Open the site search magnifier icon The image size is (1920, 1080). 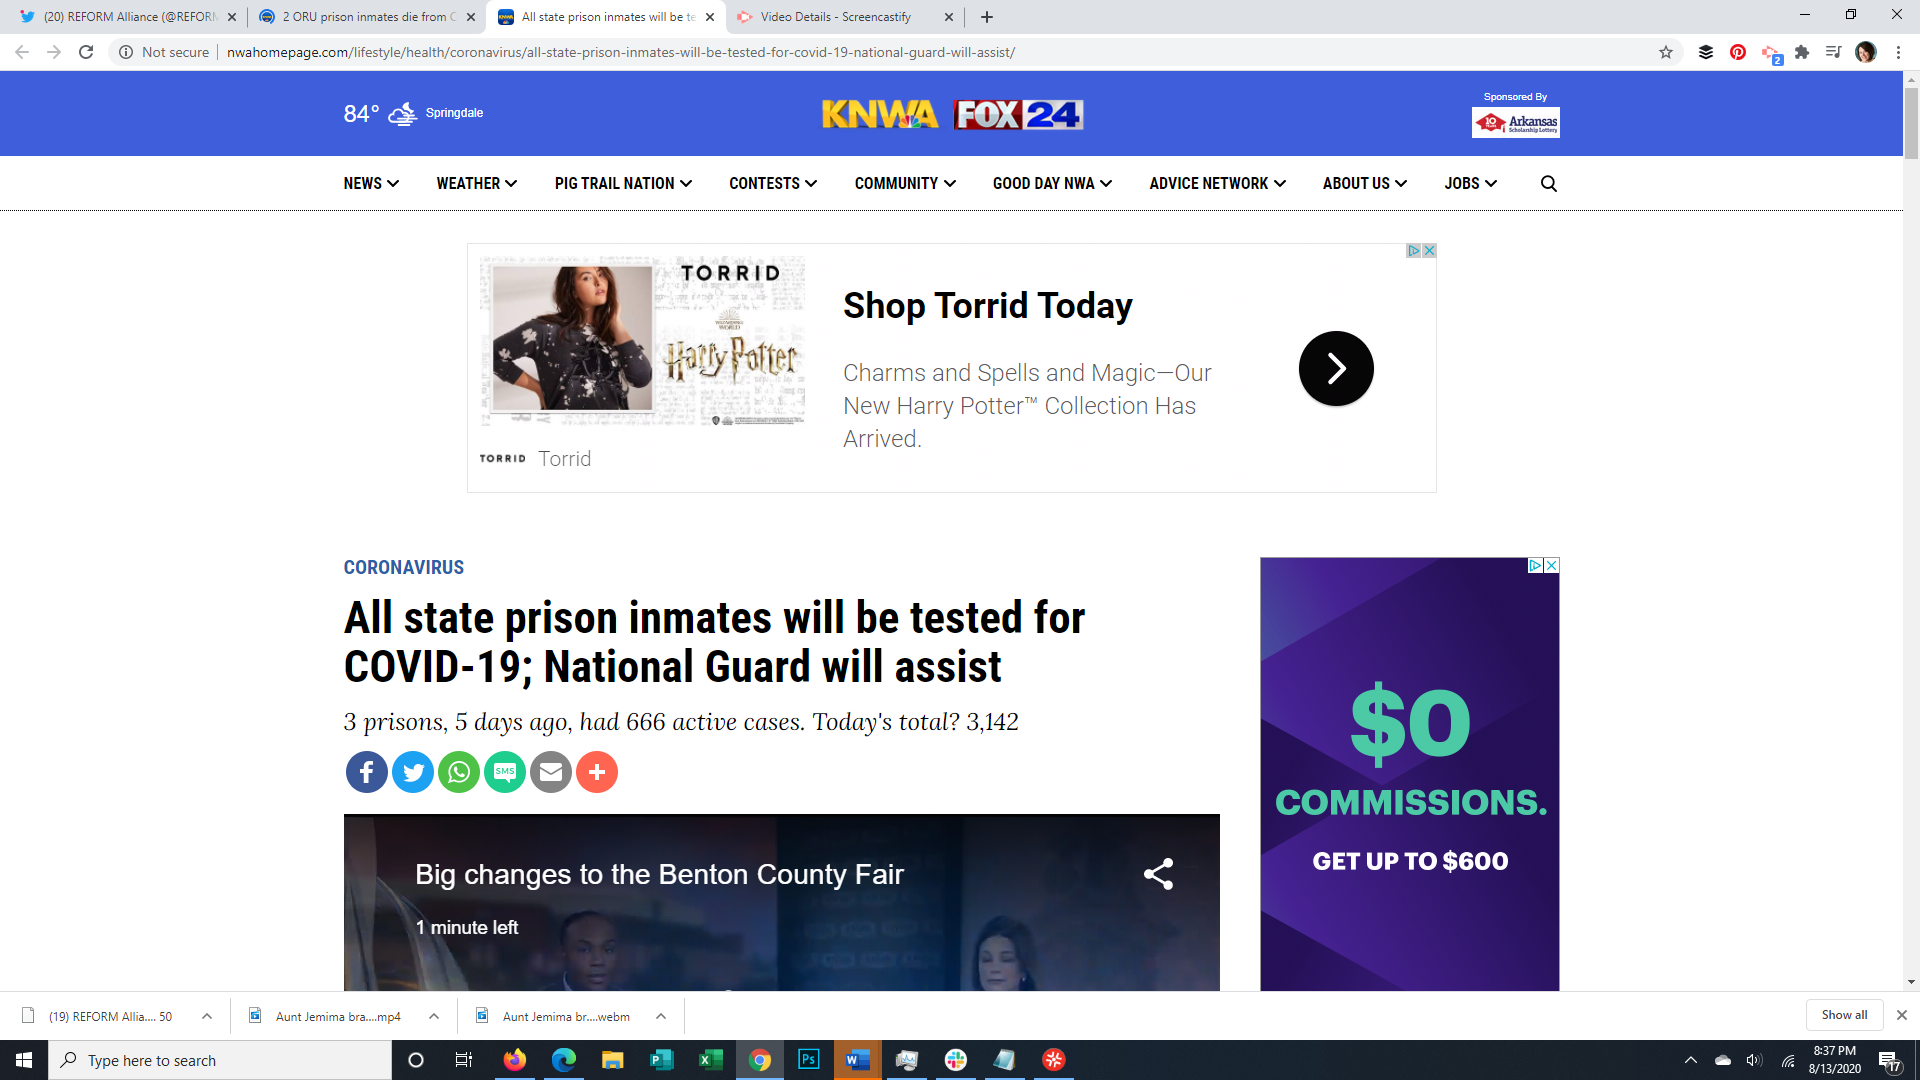click(1548, 183)
